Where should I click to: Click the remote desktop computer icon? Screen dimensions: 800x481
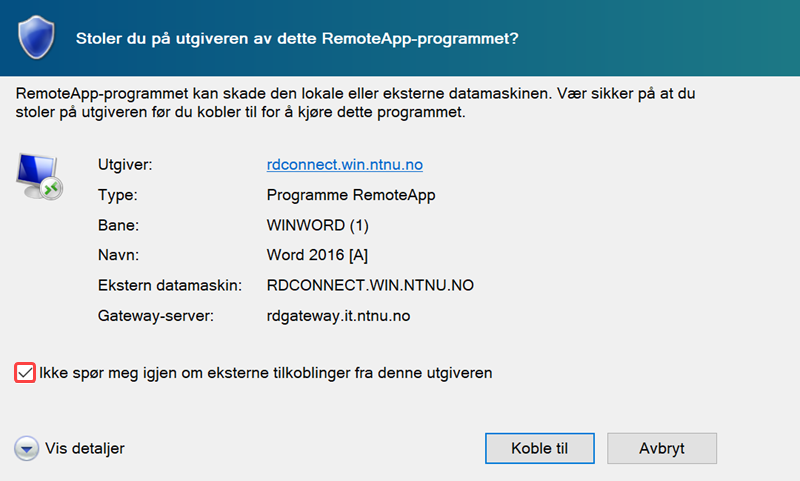coord(39,176)
